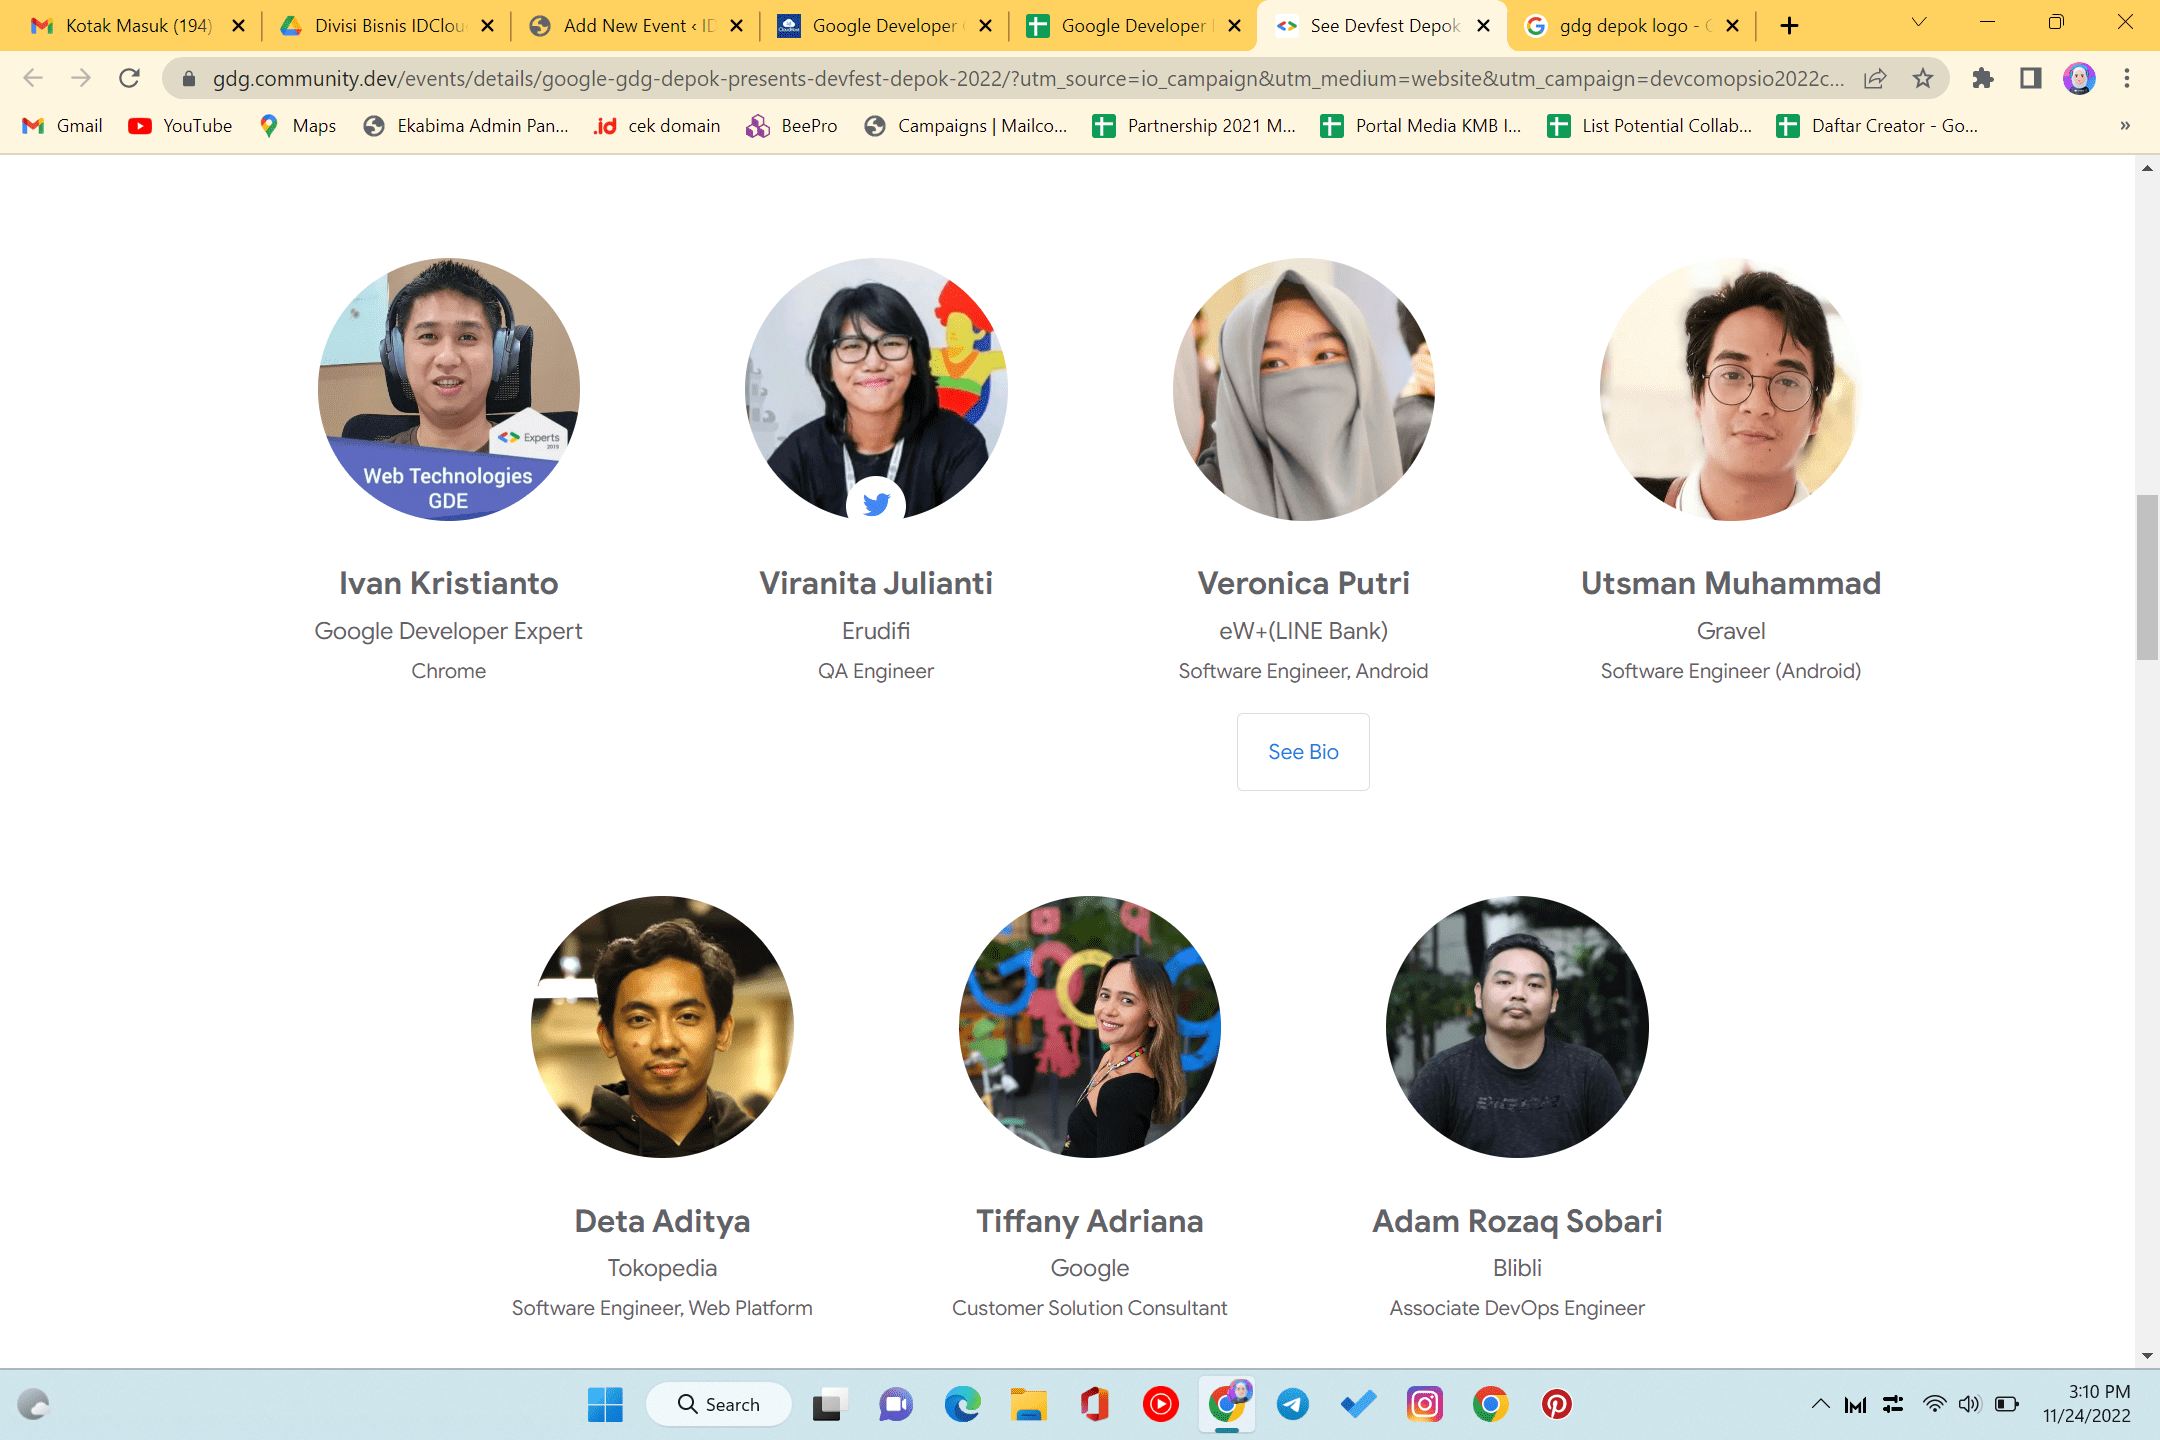Click the page vertical scrollbar thumb
This screenshot has width=2160, height=1440.
pos(2147,577)
